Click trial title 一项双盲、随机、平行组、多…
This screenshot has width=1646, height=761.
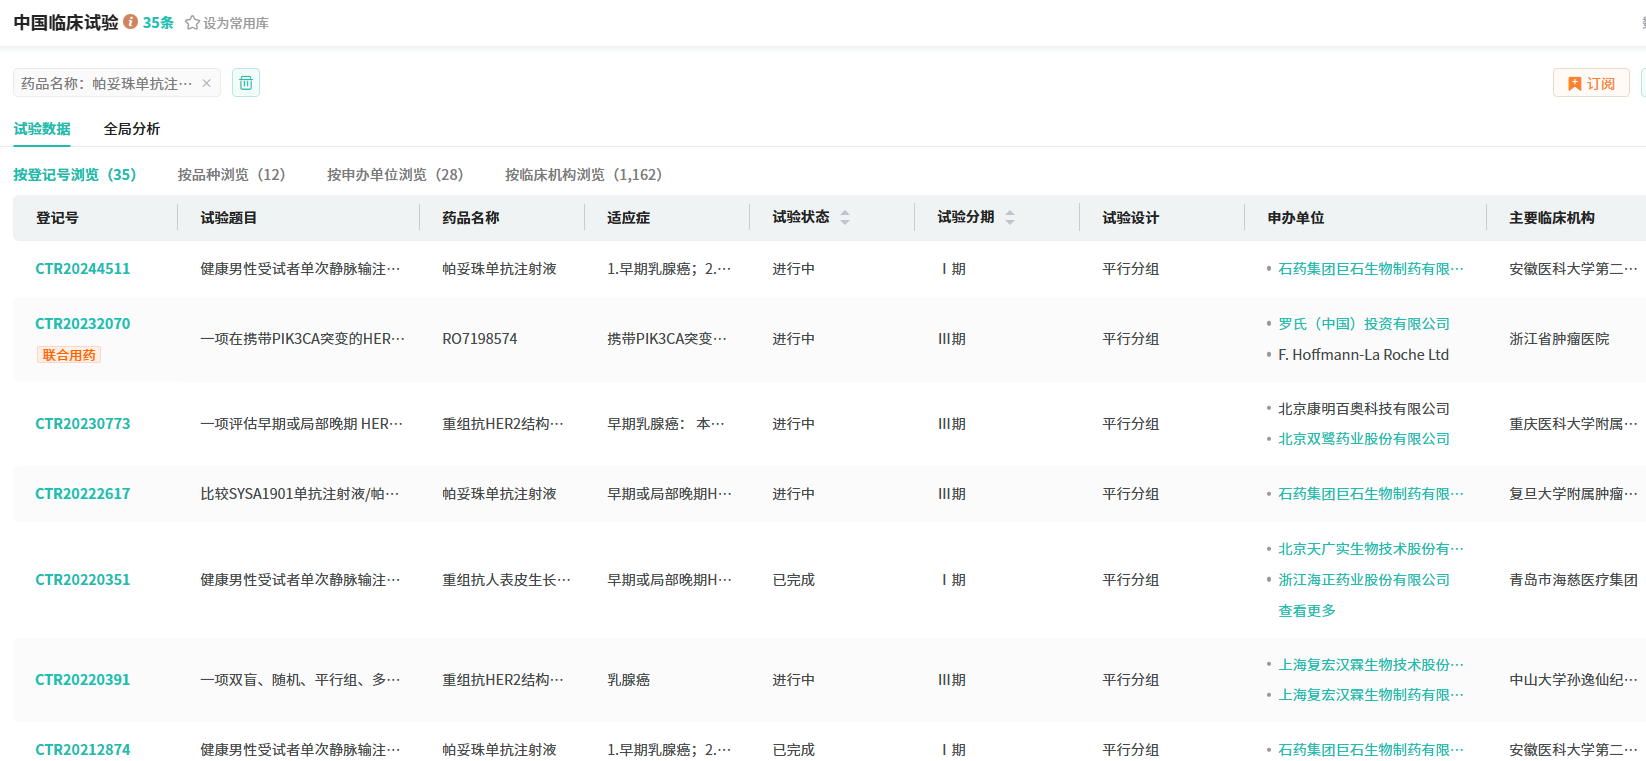pyautogui.click(x=300, y=680)
